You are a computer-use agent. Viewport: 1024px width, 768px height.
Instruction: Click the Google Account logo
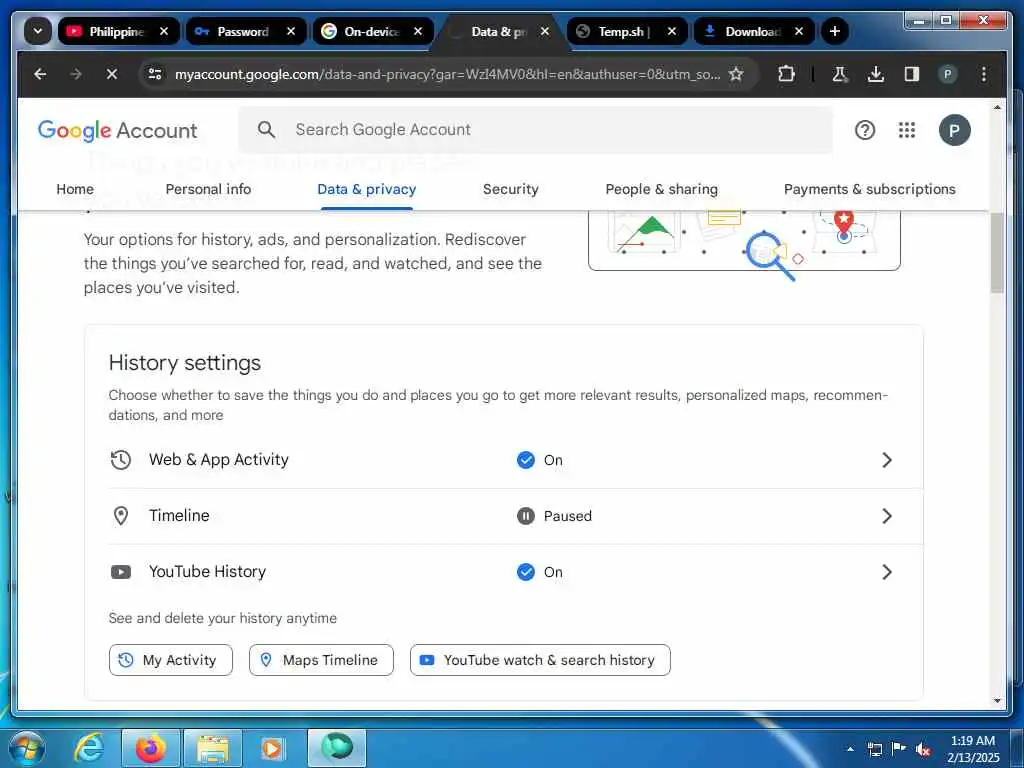[118, 130]
